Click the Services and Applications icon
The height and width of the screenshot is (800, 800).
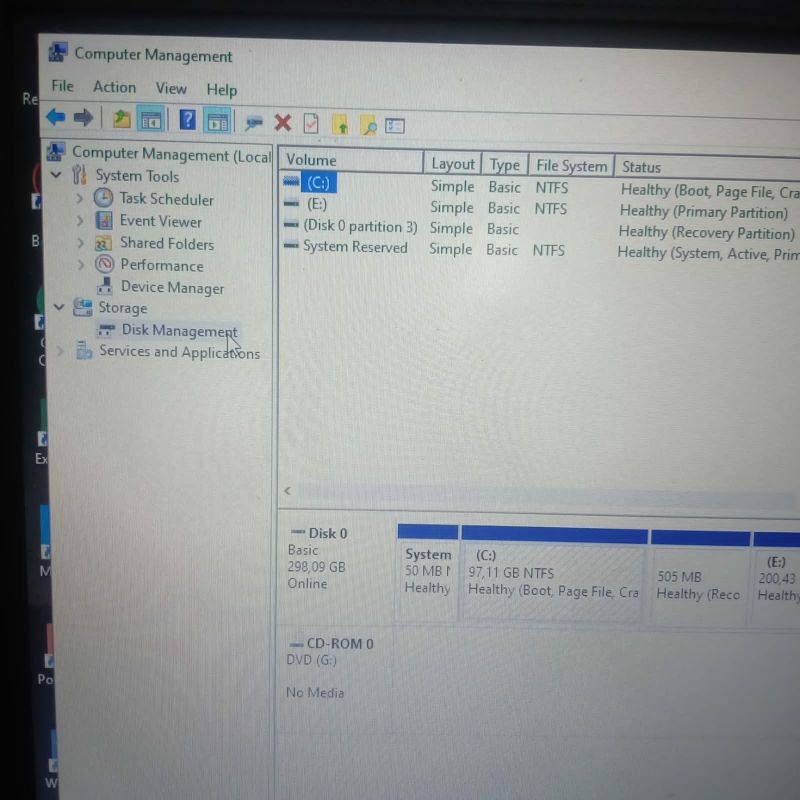tap(84, 351)
